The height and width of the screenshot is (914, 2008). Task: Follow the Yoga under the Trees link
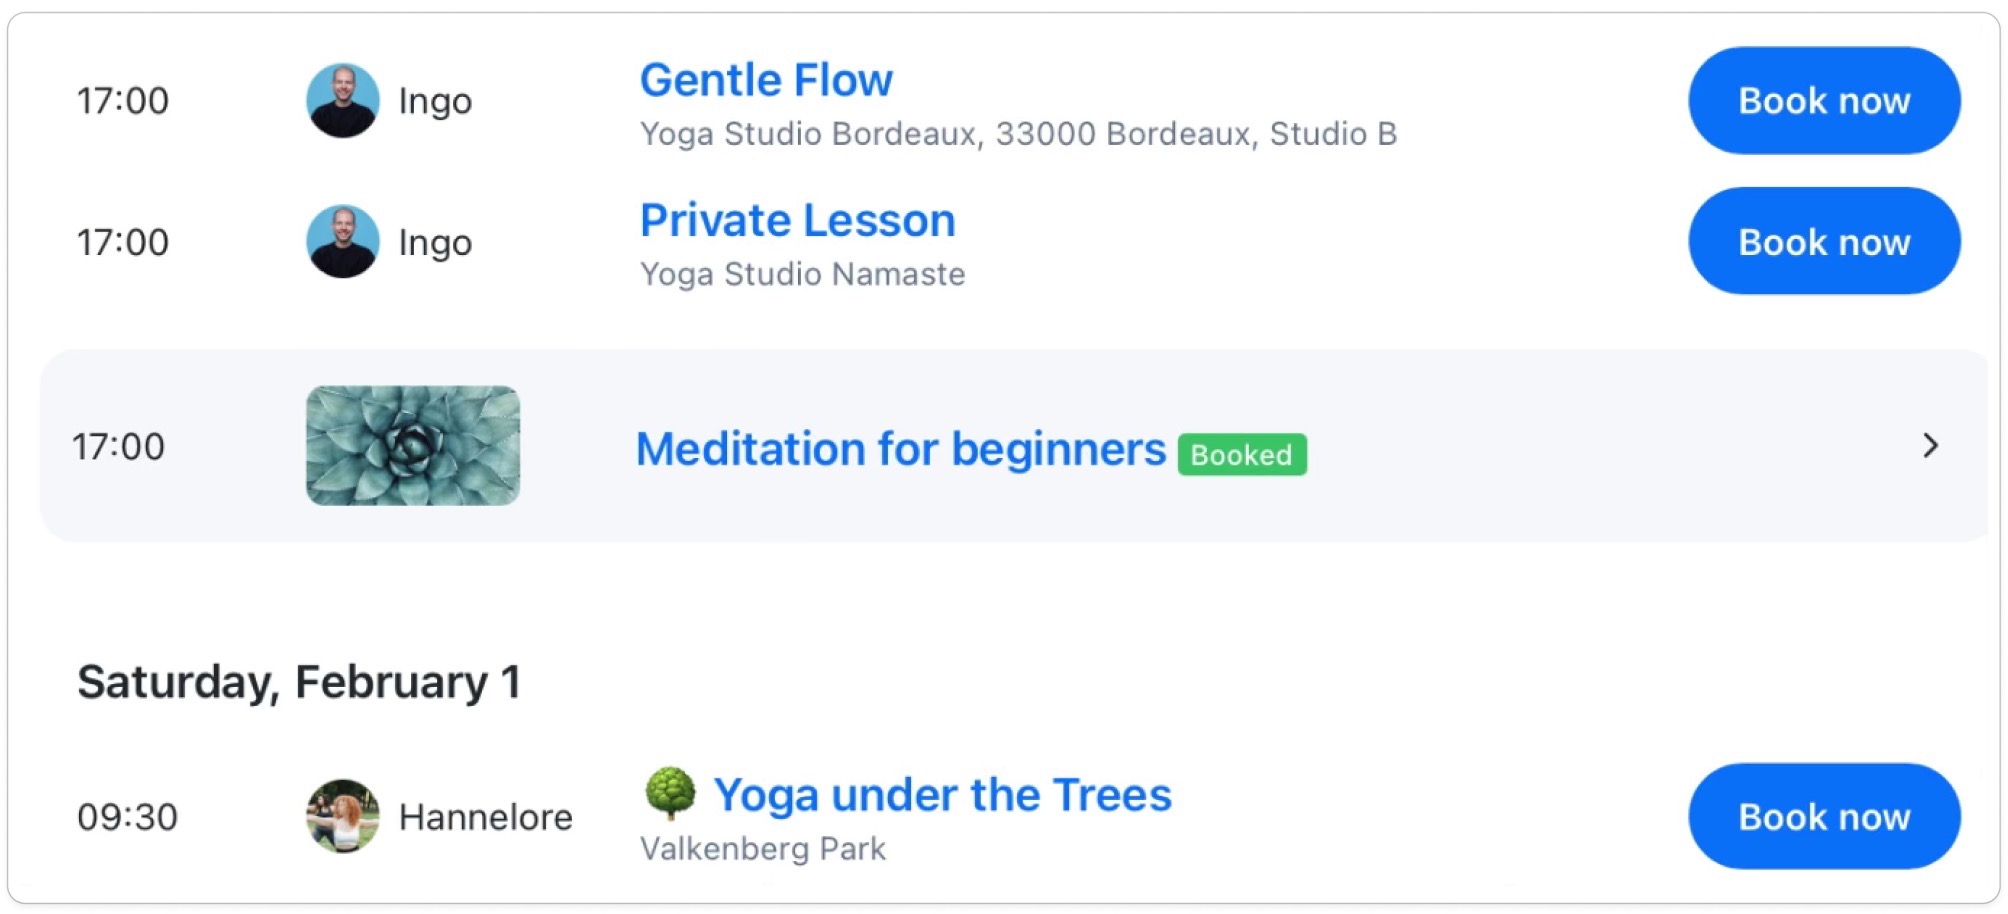coord(942,795)
